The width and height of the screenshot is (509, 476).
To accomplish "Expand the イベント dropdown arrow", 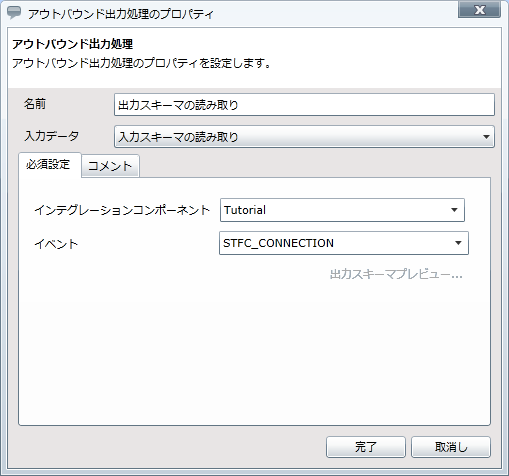I will click(x=458, y=243).
